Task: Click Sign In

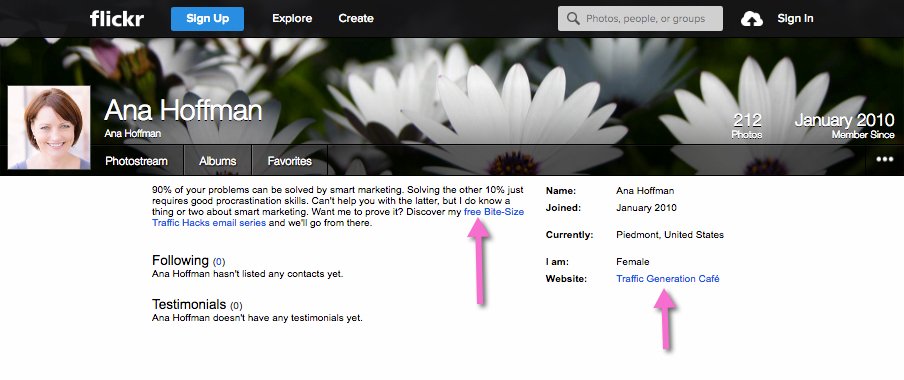Action: tap(795, 18)
